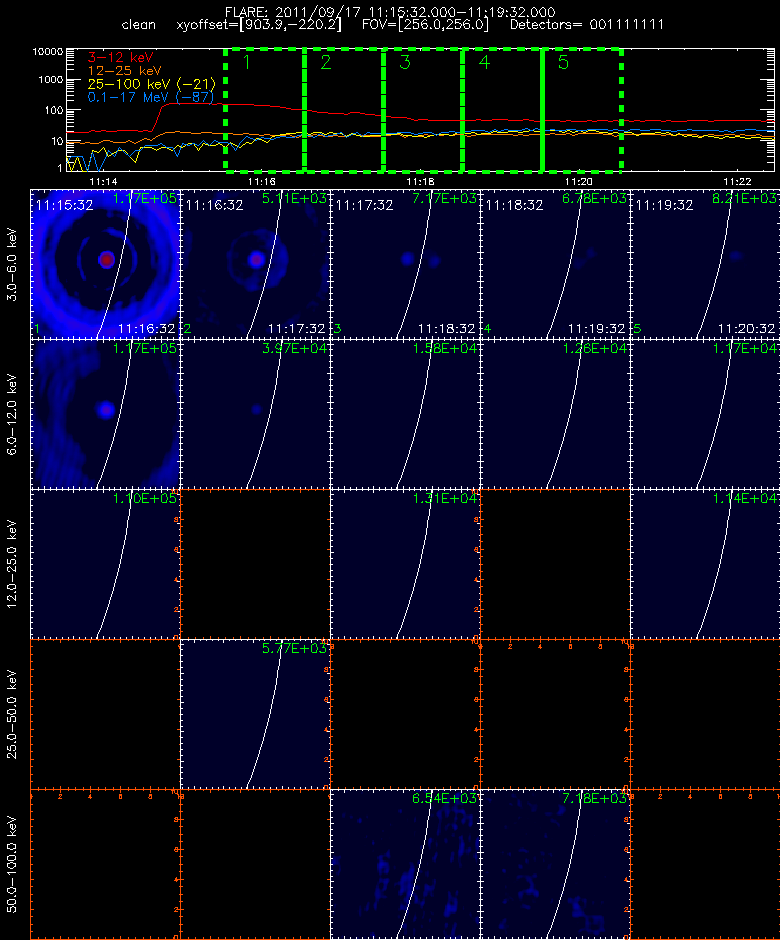Screen dimensions: 780x940
Task: Click the 11:16 time axis label
Action: click(261, 181)
